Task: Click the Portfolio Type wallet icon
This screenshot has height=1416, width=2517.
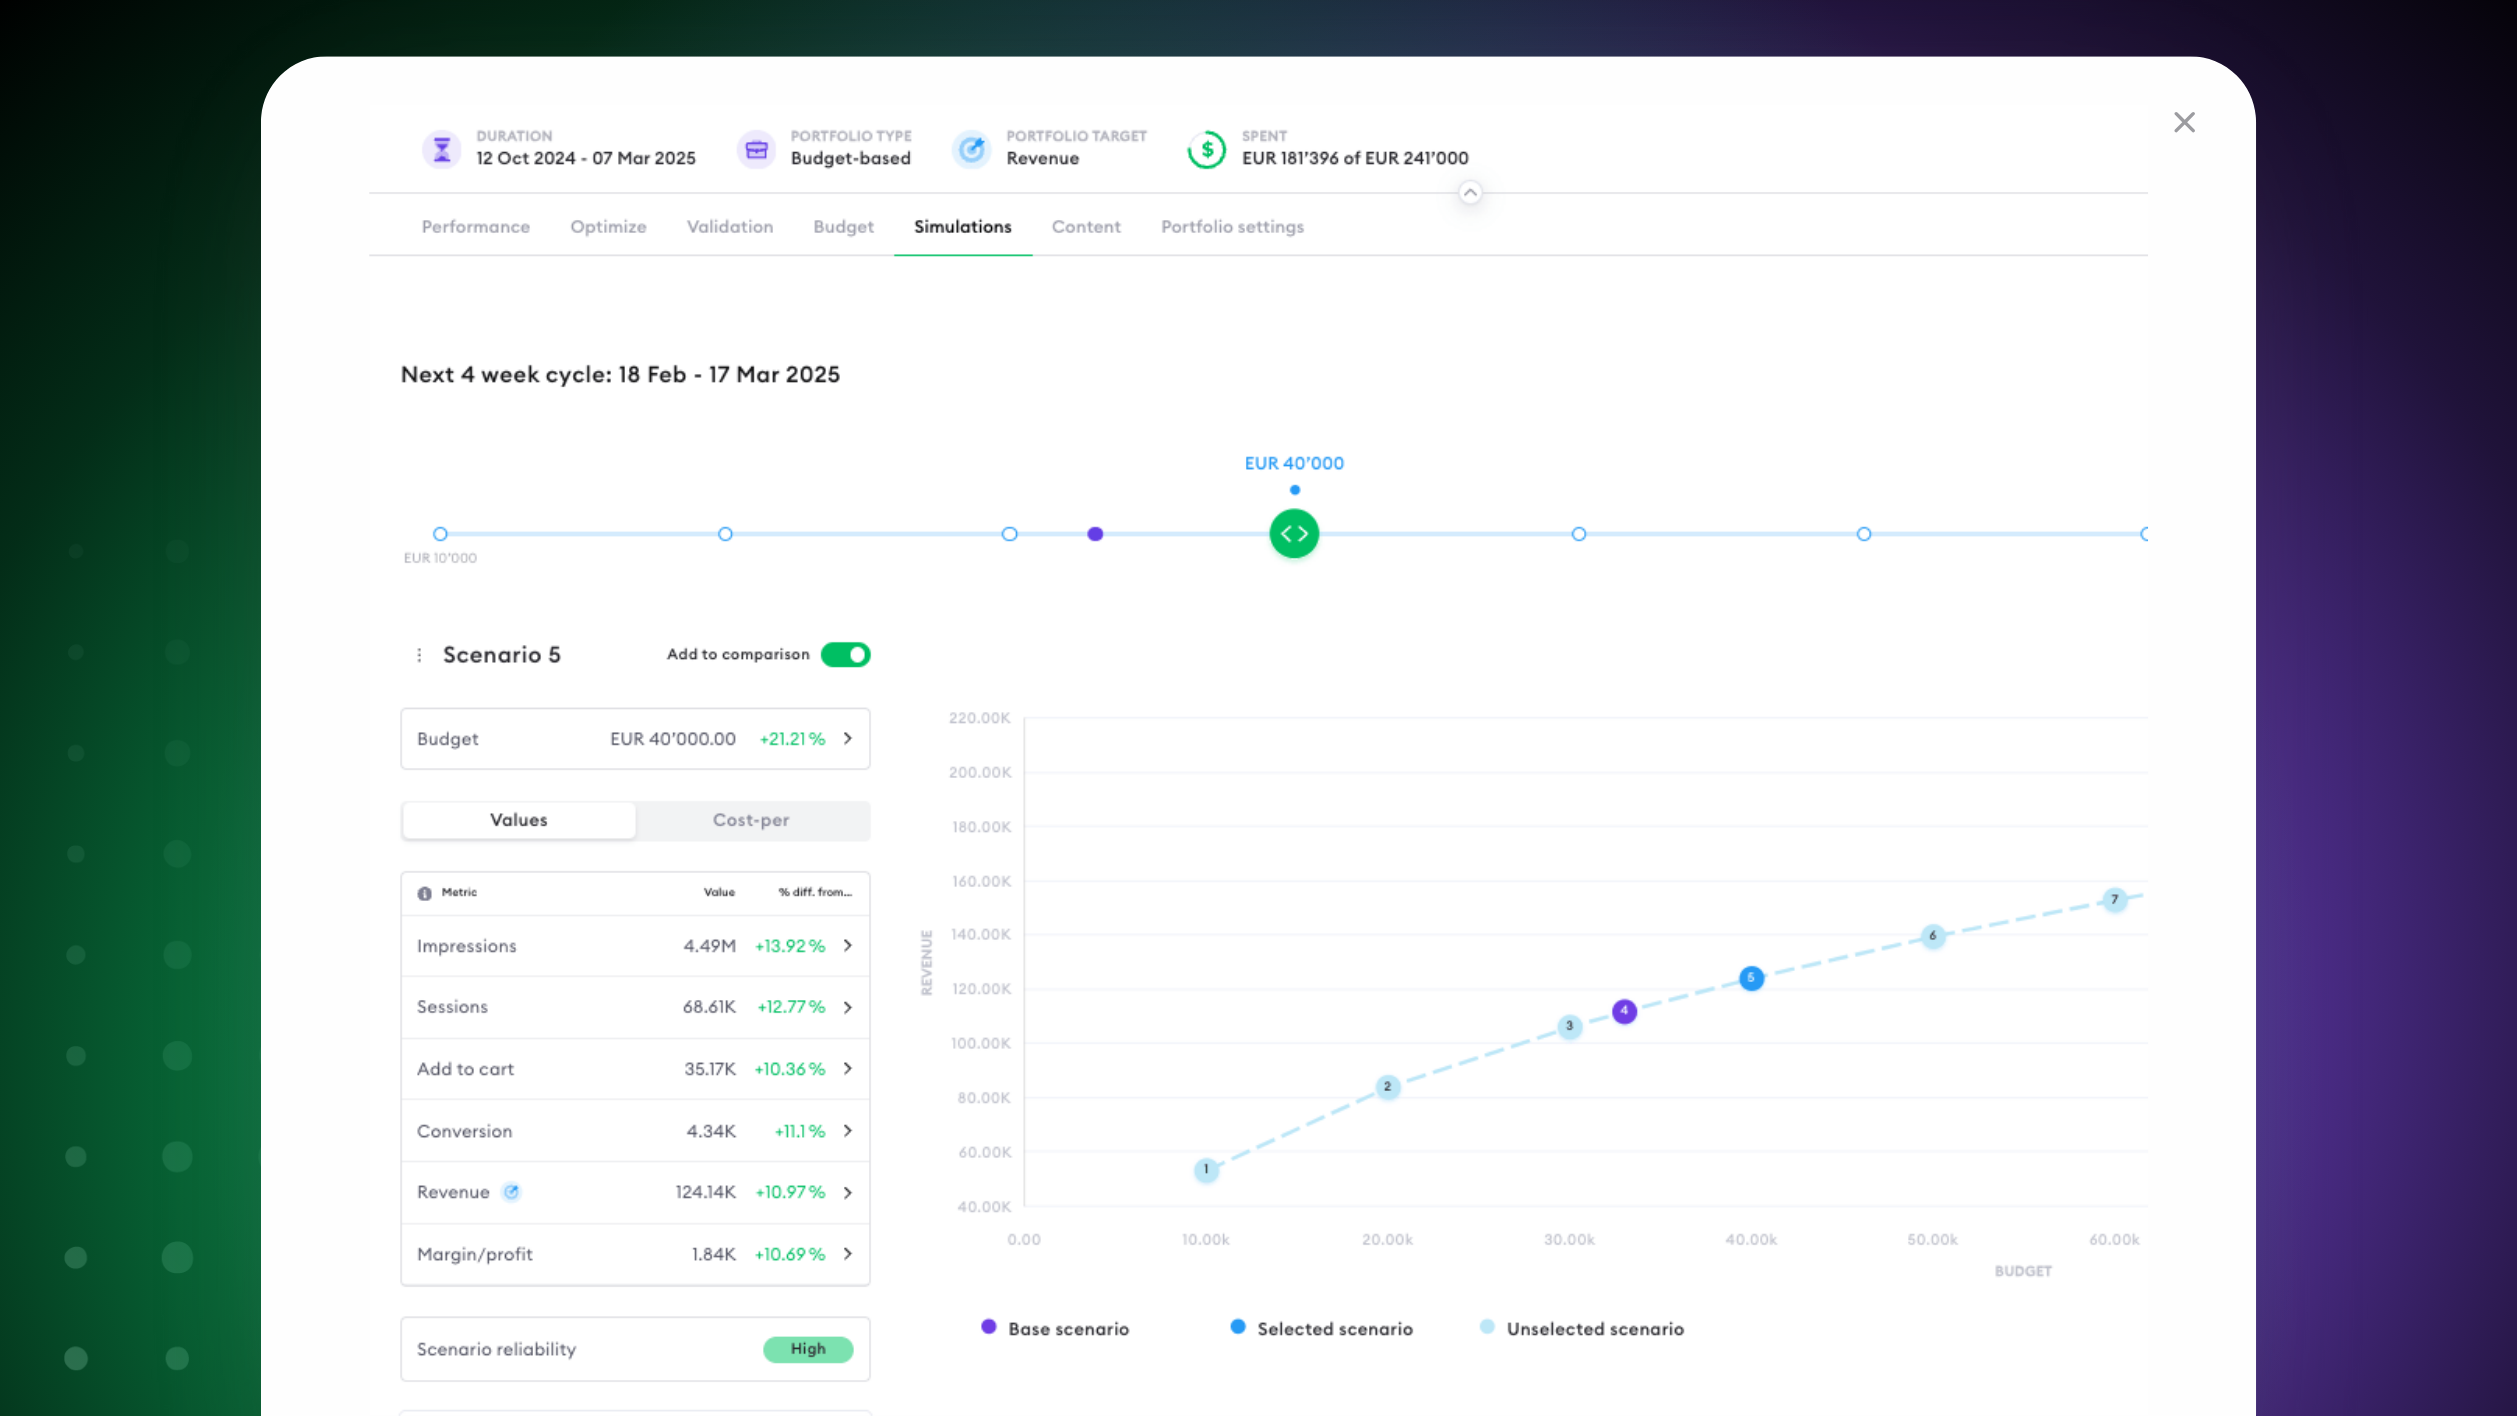Action: tap(756, 149)
